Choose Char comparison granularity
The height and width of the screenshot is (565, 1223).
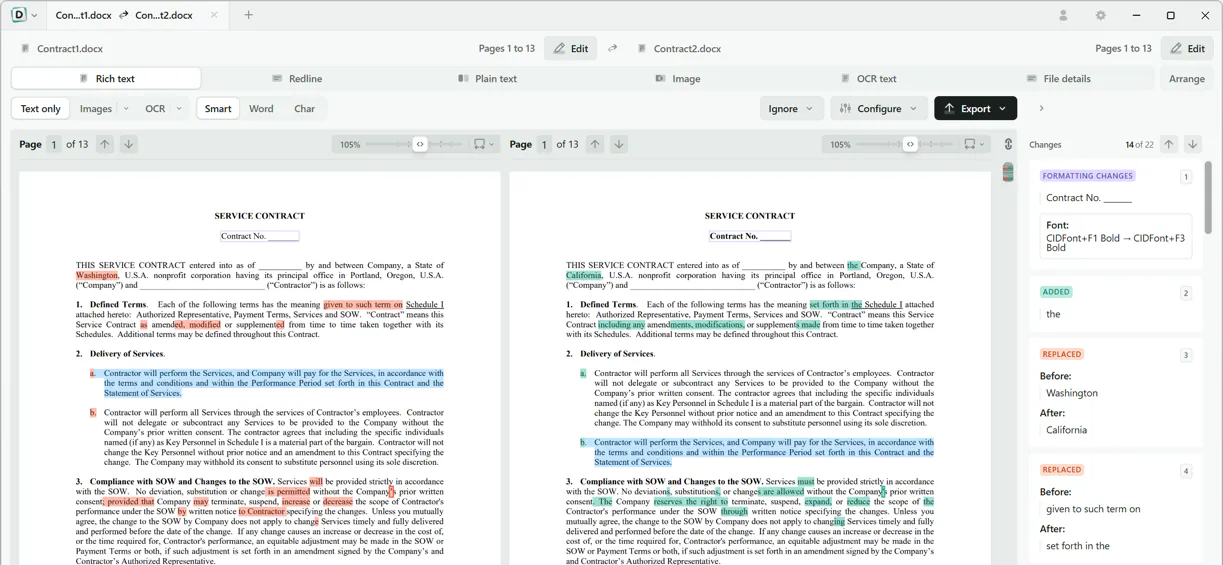point(305,108)
